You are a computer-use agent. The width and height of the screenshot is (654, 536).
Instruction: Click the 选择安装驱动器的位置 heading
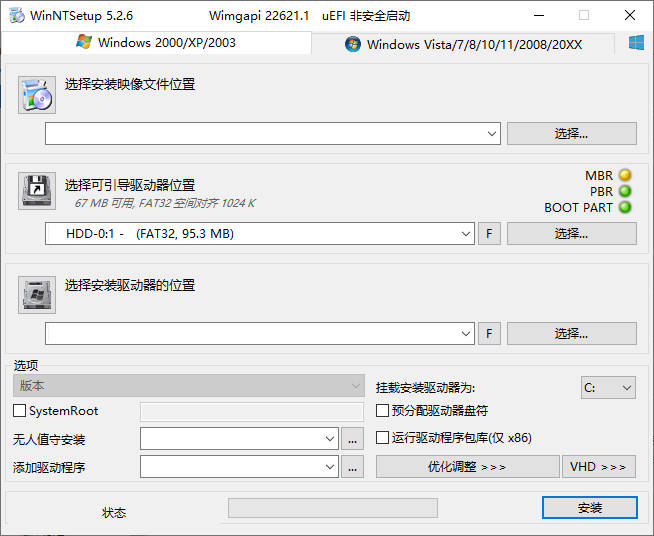point(130,285)
